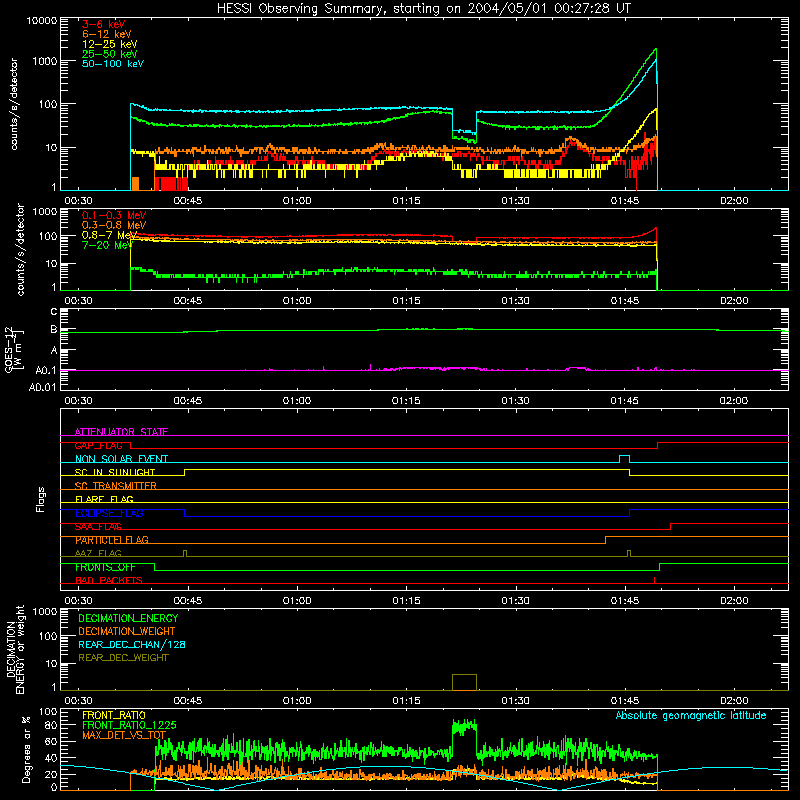Select the 00:45 time label under top panel

click(x=188, y=201)
